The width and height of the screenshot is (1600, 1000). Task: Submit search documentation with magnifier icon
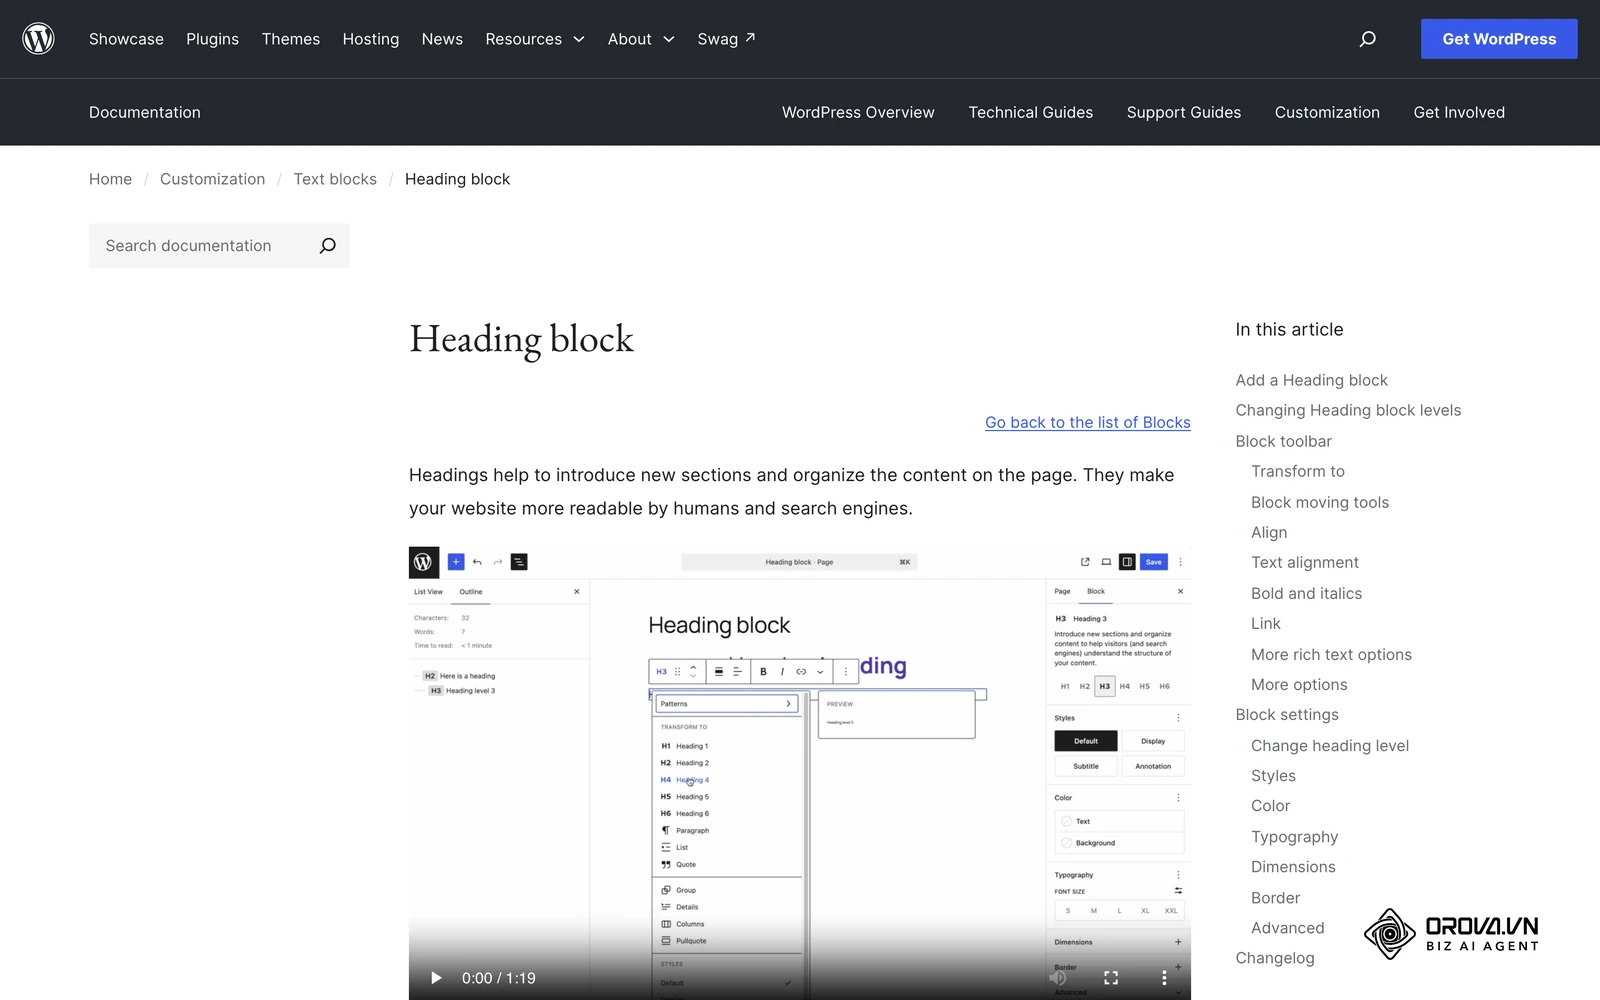[327, 246]
